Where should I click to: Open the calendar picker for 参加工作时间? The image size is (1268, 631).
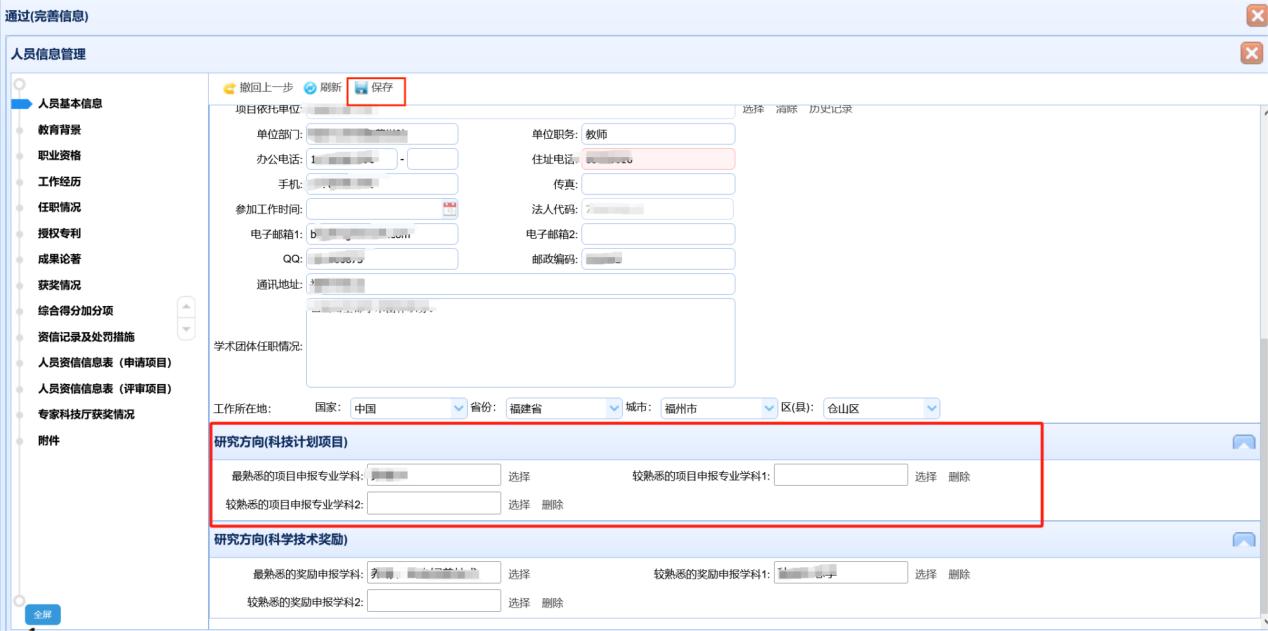[x=450, y=209]
